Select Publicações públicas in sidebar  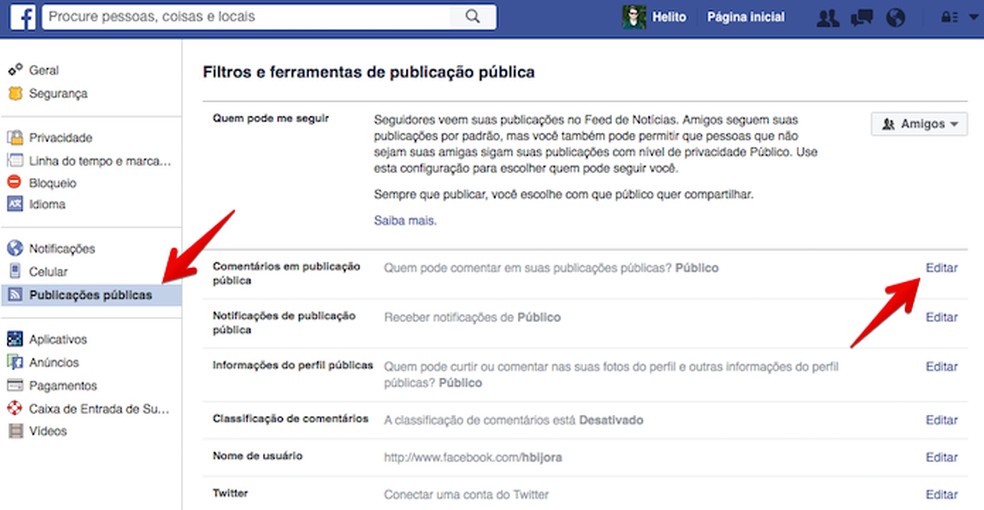point(92,295)
